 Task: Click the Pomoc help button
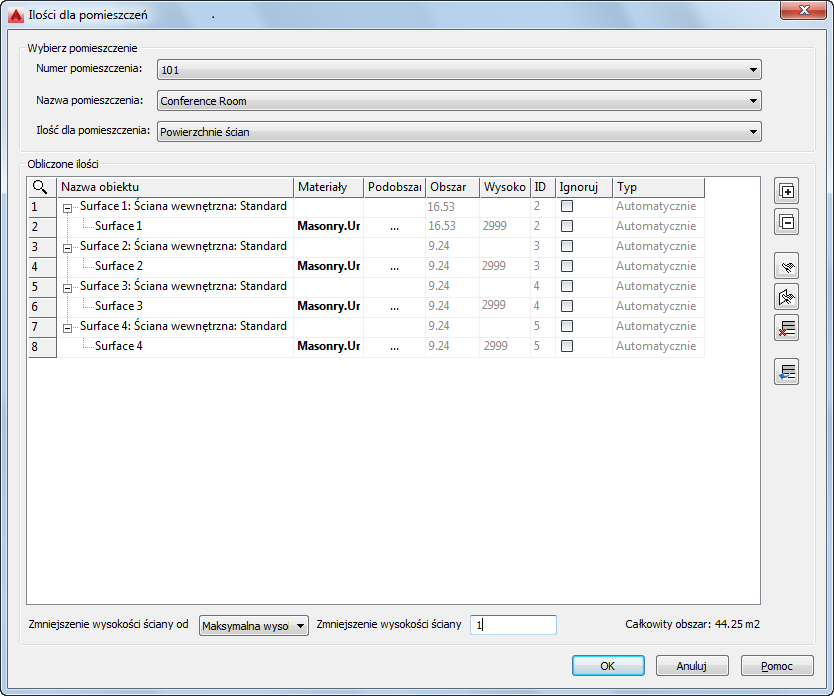pyautogui.click(x=777, y=666)
